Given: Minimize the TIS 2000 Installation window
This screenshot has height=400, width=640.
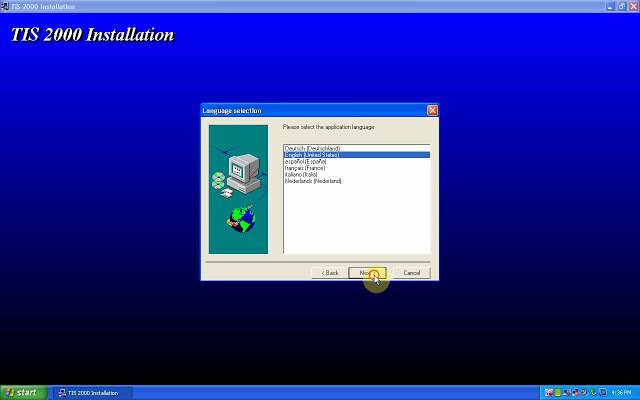Looking at the screenshot, I should click(x=610, y=6).
